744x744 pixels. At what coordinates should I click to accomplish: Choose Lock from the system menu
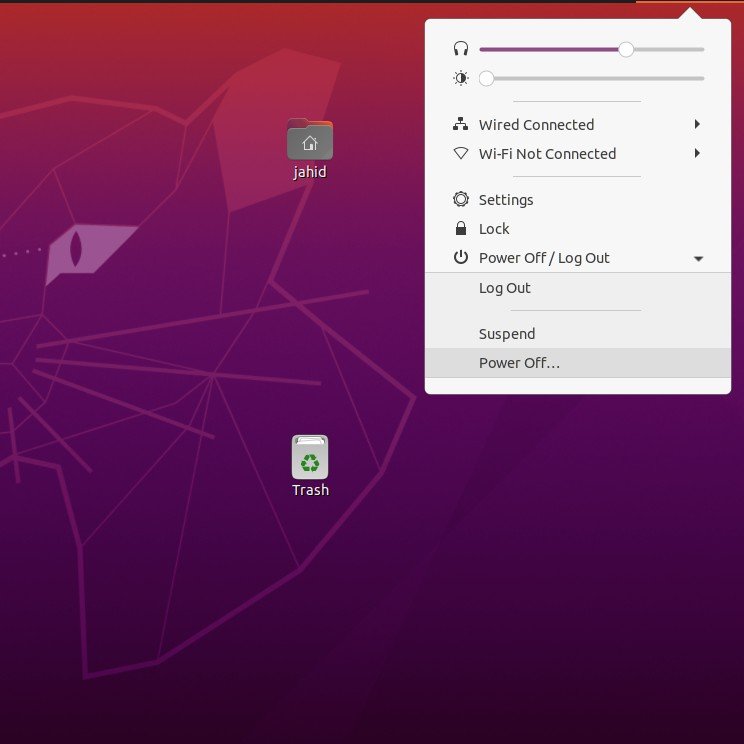577,228
